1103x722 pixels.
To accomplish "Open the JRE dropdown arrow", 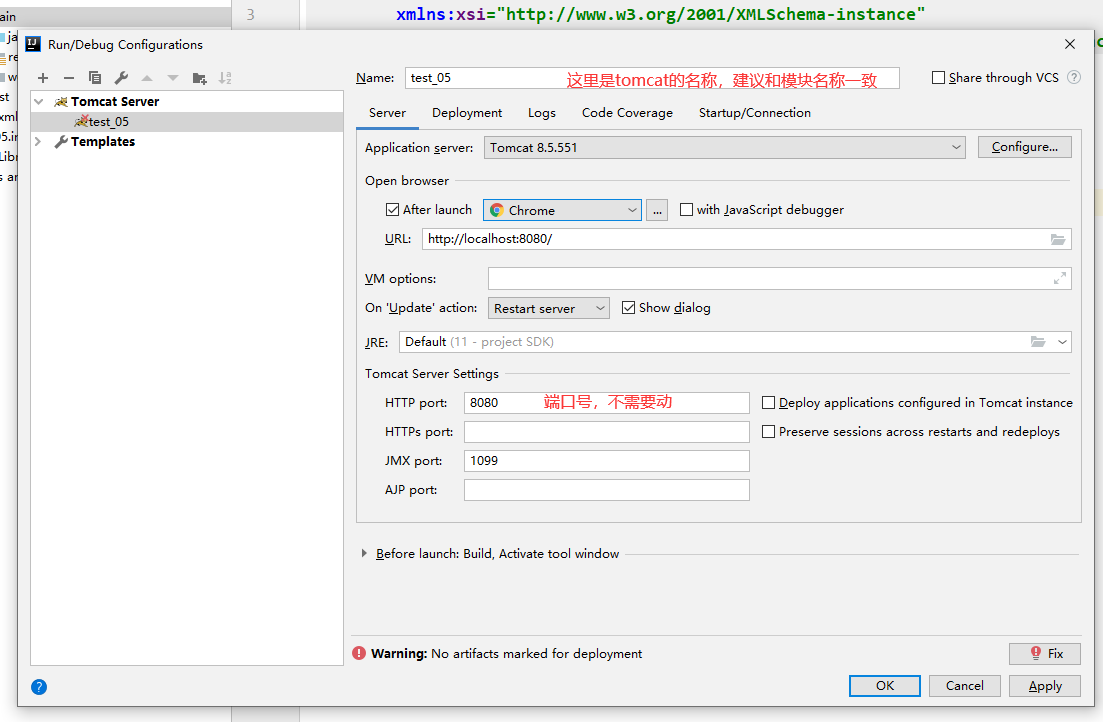I will coord(1062,342).
